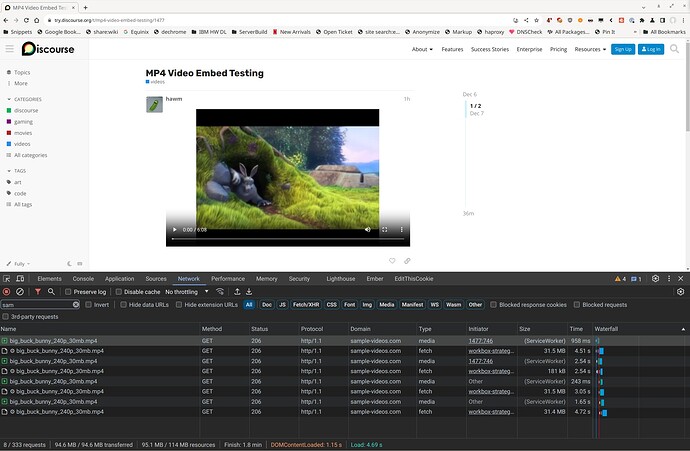Image resolution: width=690 pixels, height=451 pixels.
Task: Click the page vertical scrollbar
Action: (x=687, y=88)
